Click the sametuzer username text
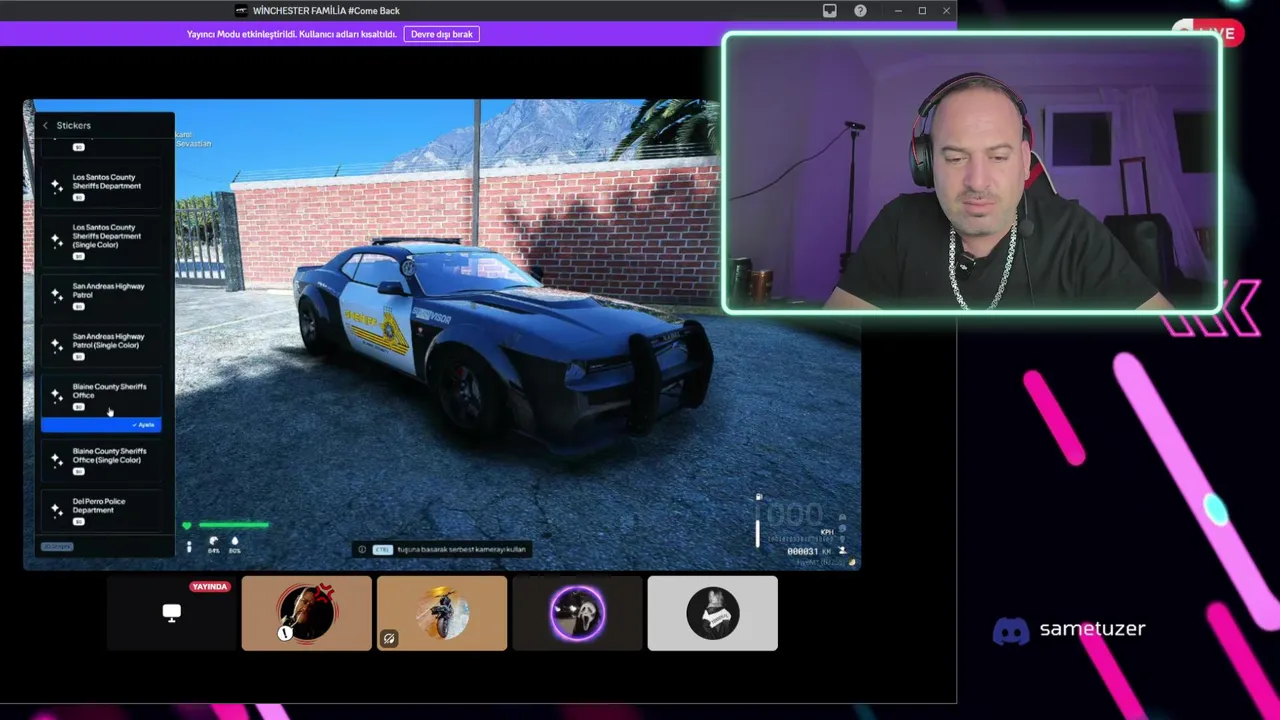Viewport: 1280px width, 720px height. 1092,629
